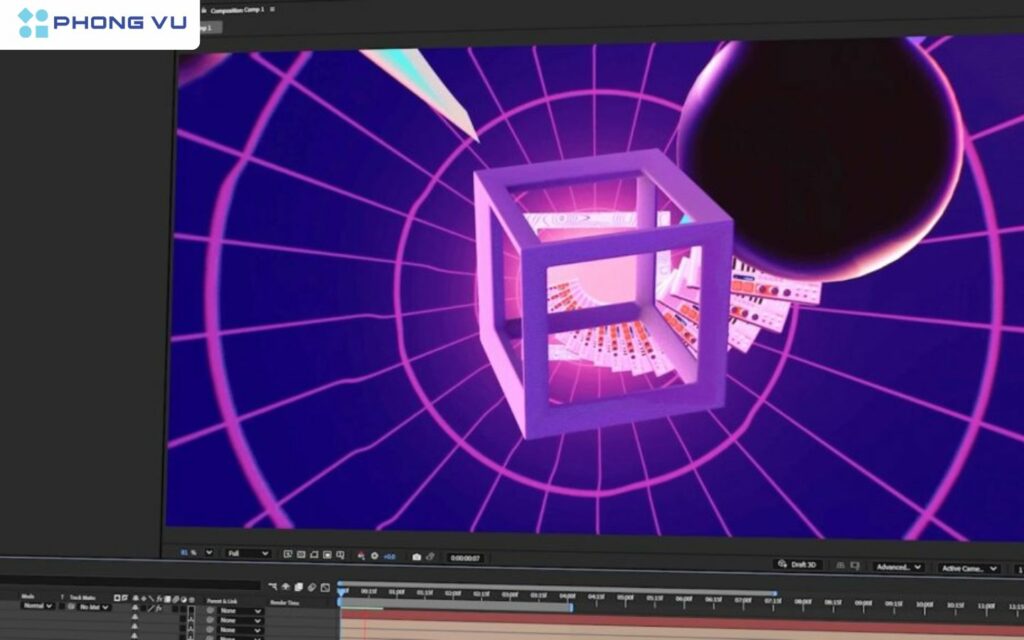Click the Motion Blur master switch icon
Image resolution: width=1024 pixels, height=640 pixels.
(312, 584)
